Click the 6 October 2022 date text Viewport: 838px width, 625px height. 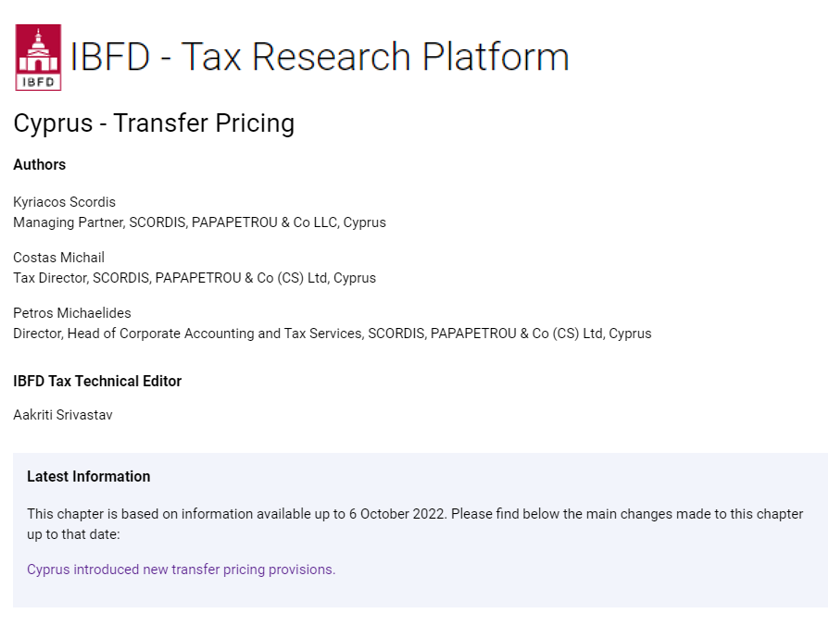coord(397,514)
